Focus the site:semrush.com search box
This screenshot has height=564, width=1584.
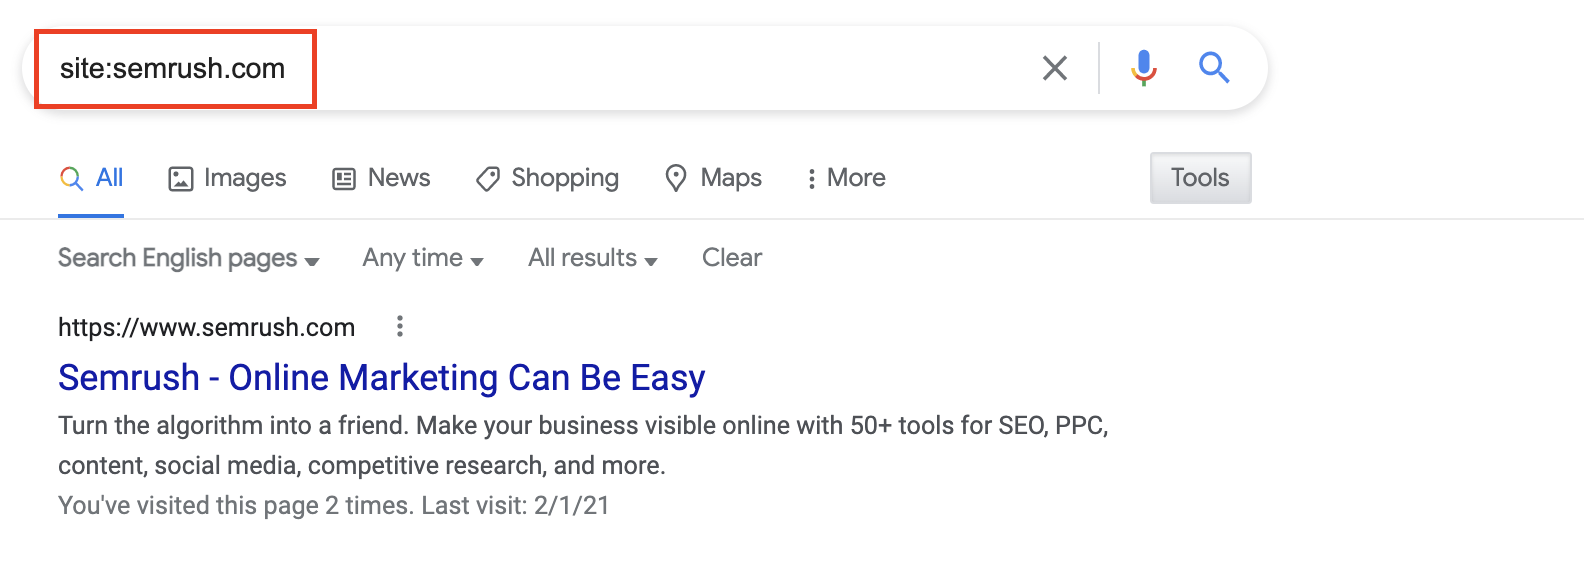(530, 68)
